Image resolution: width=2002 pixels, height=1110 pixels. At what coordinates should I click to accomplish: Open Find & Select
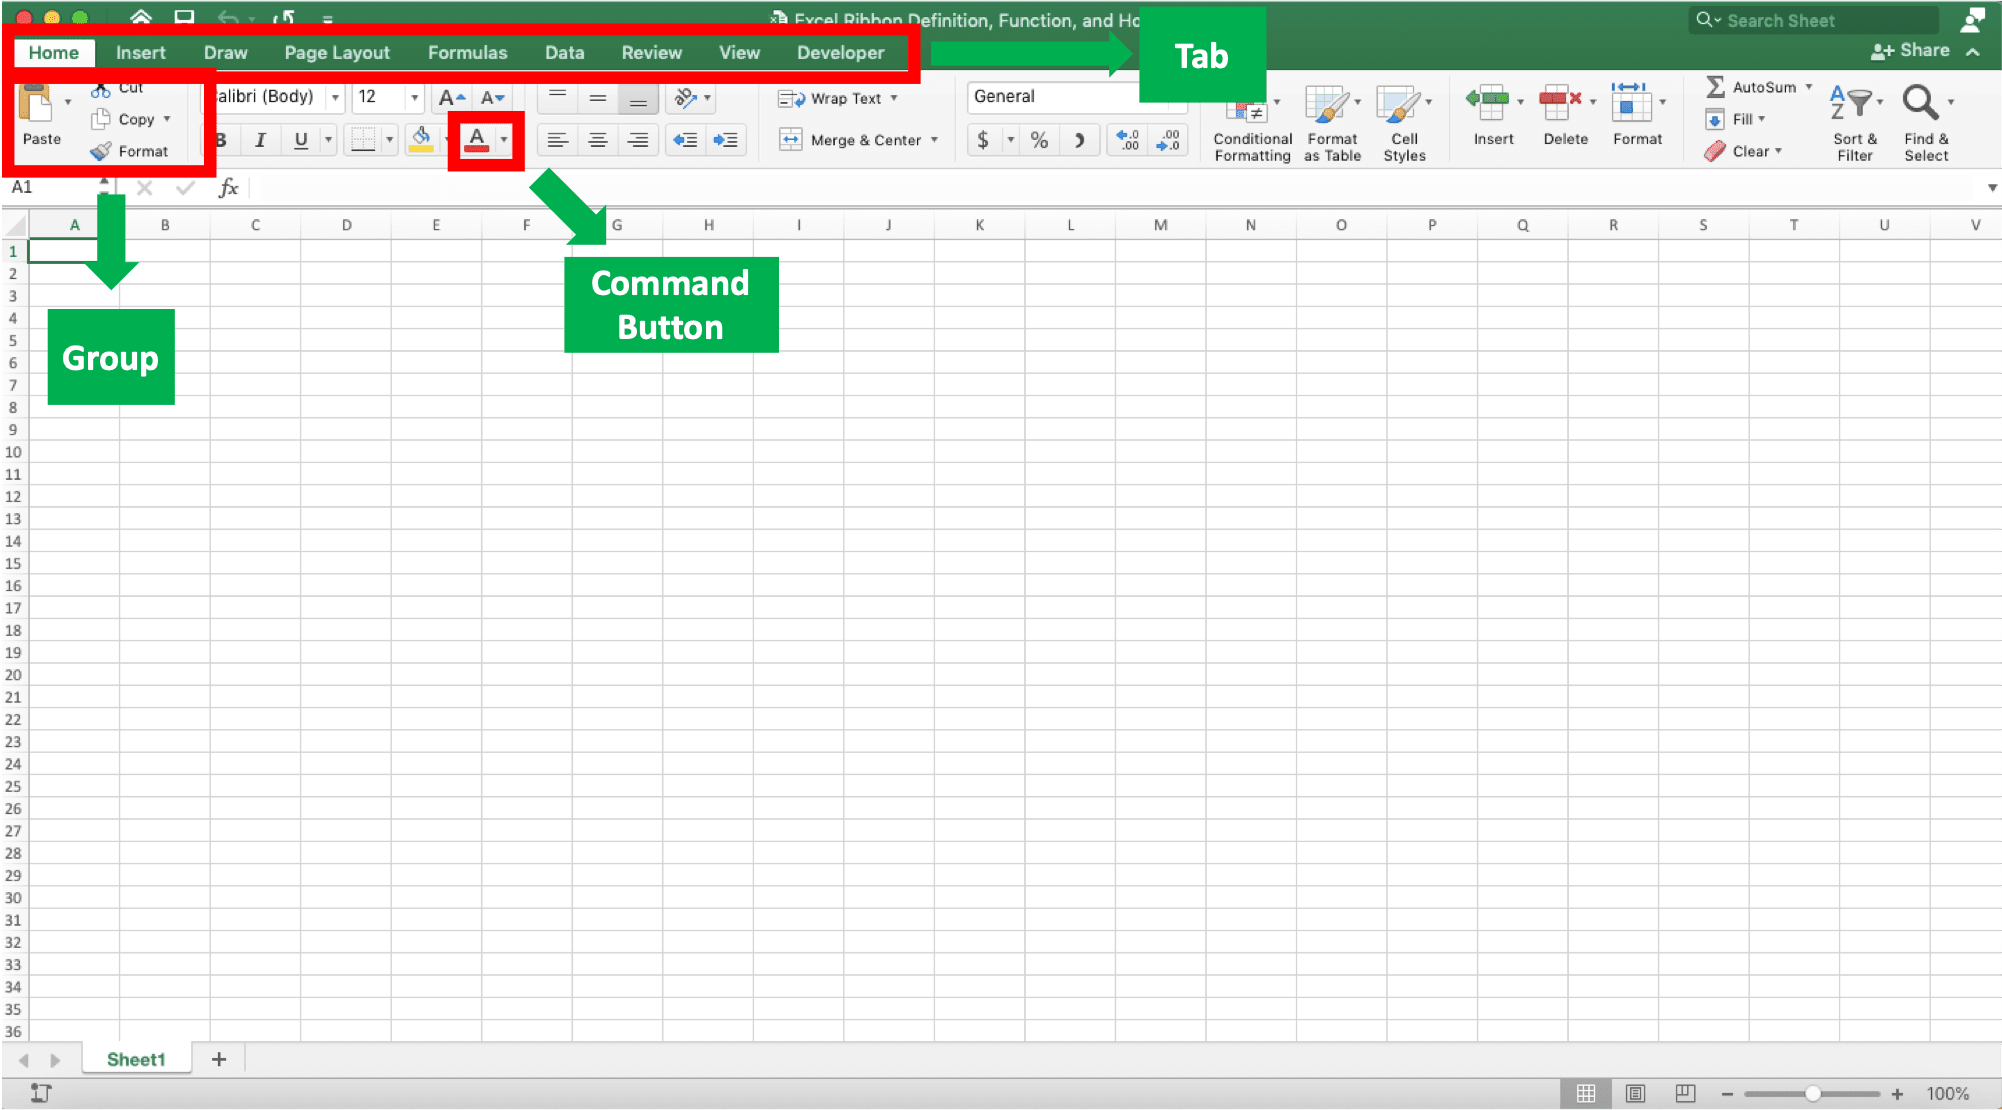pyautogui.click(x=1926, y=124)
